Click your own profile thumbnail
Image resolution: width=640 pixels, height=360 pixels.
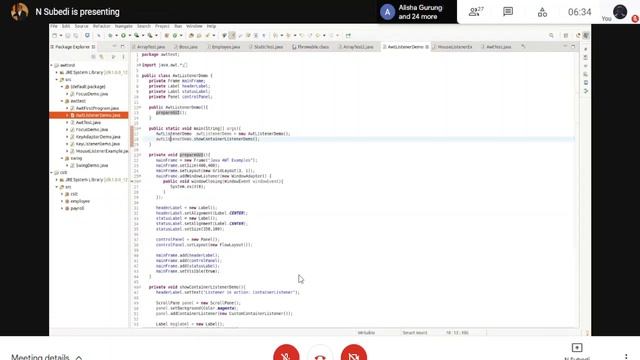tap(620, 12)
